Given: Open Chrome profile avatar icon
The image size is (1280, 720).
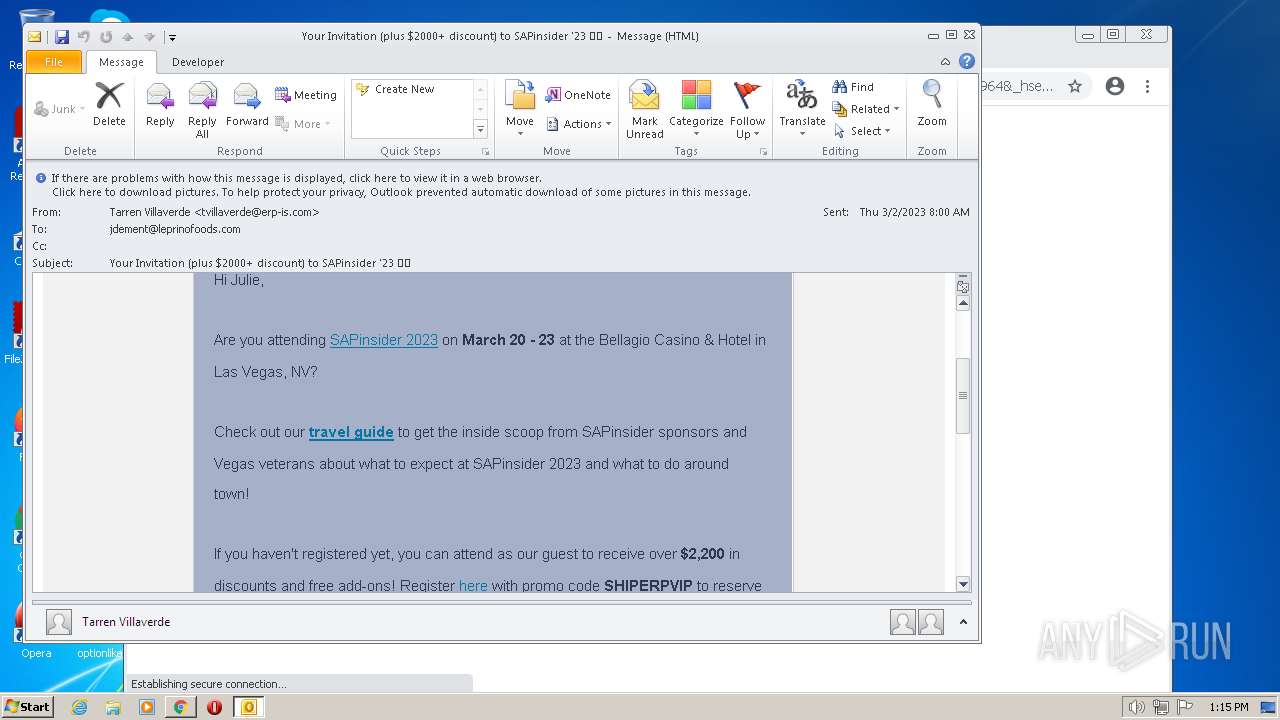Looking at the screenshot, I should click(1115, 86).
